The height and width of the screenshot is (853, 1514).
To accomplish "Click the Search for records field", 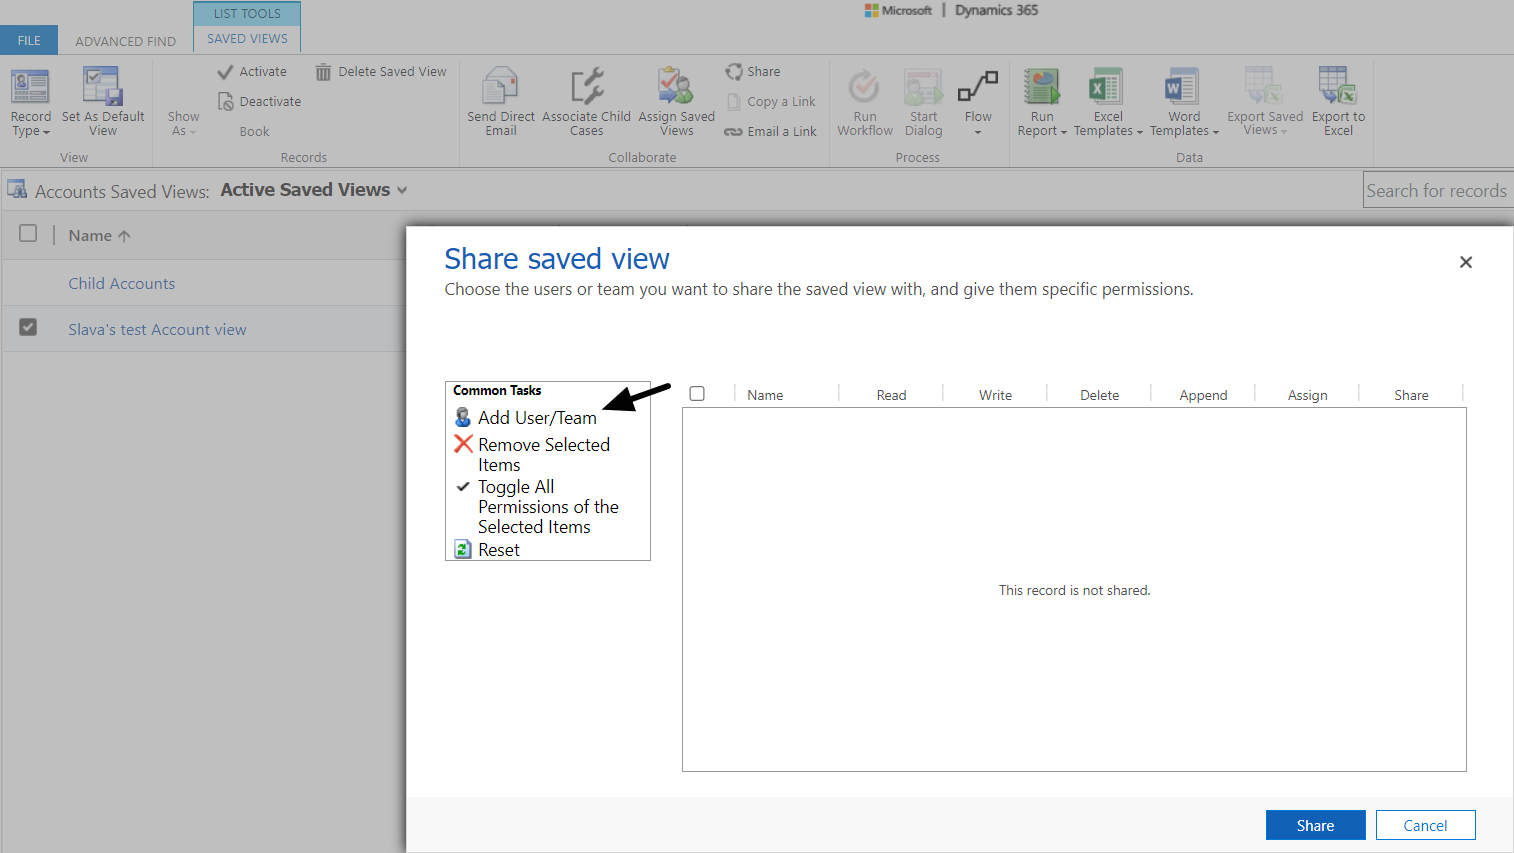I will click(x=1436, y=190).
